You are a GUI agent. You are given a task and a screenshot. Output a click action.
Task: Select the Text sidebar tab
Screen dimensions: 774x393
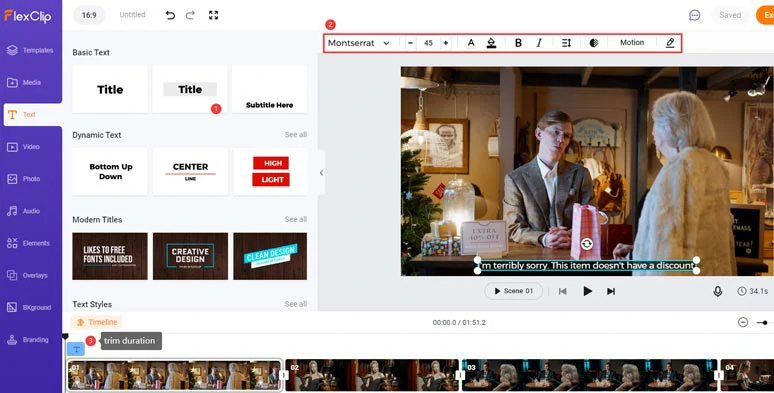[x=33, y=115]
